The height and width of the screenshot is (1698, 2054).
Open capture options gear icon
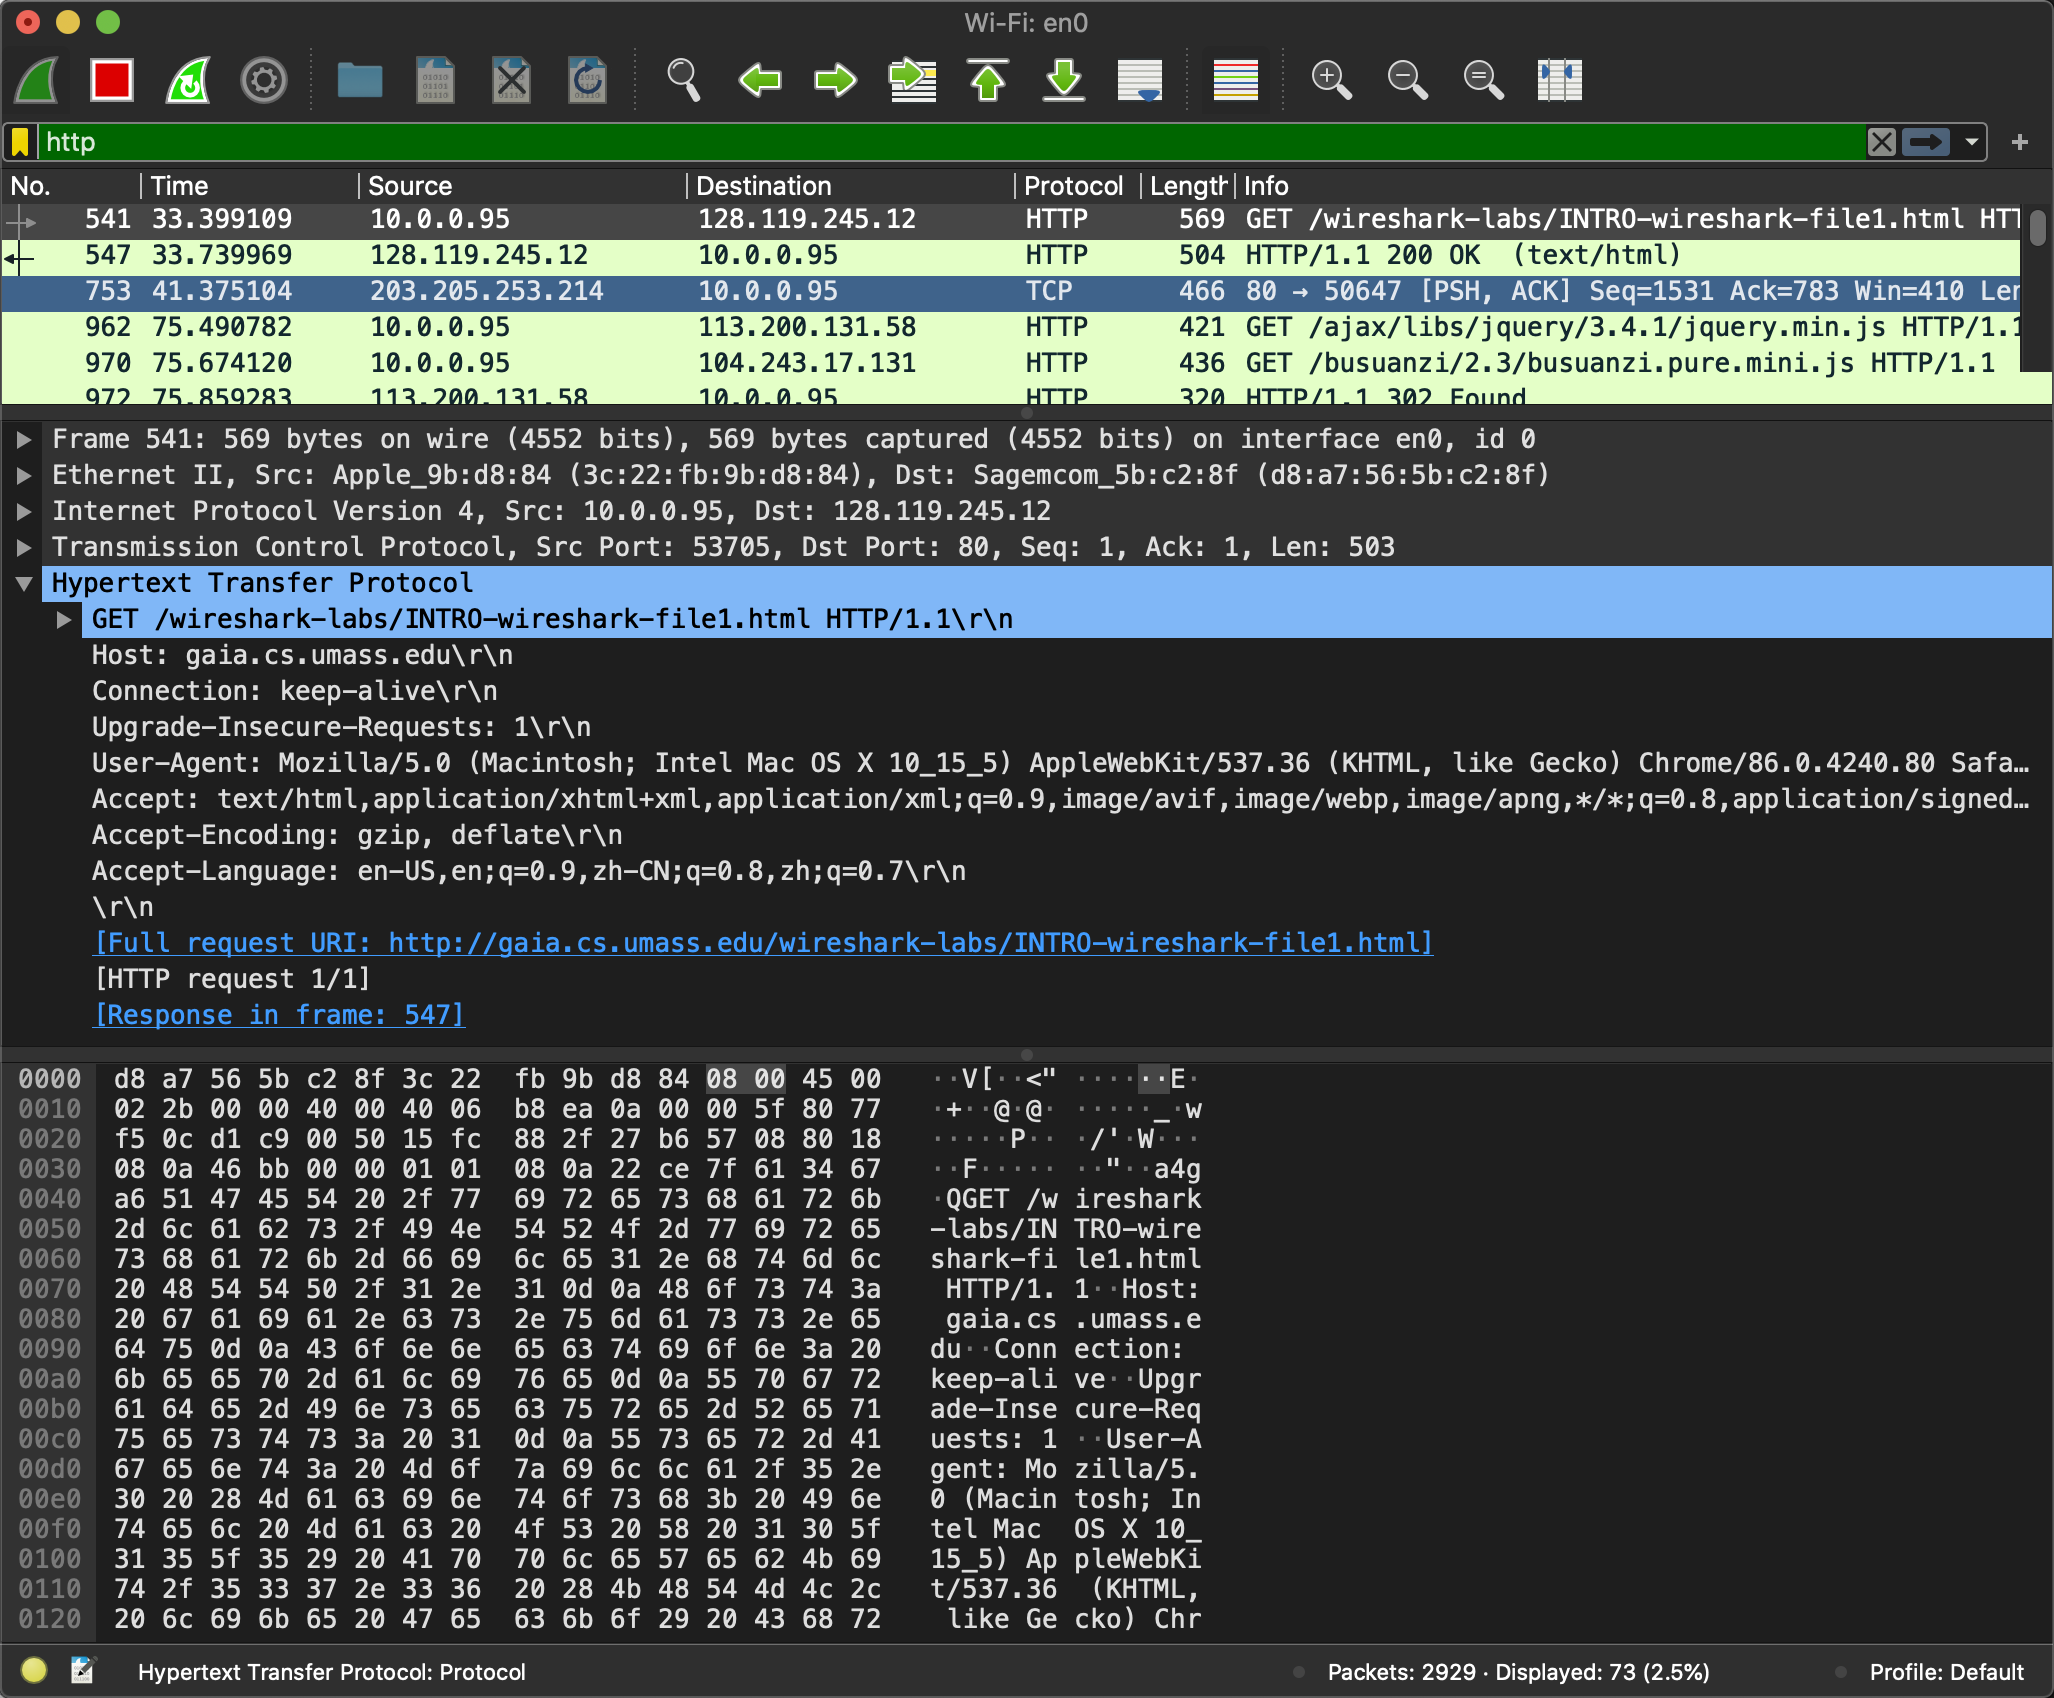(x=264, y=80)
